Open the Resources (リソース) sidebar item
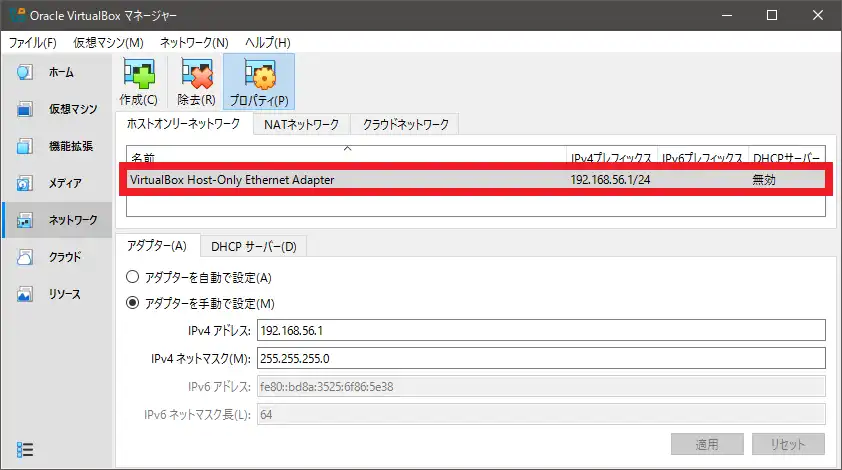The width and height of the screenshot is (842, 470). point(57,294)
